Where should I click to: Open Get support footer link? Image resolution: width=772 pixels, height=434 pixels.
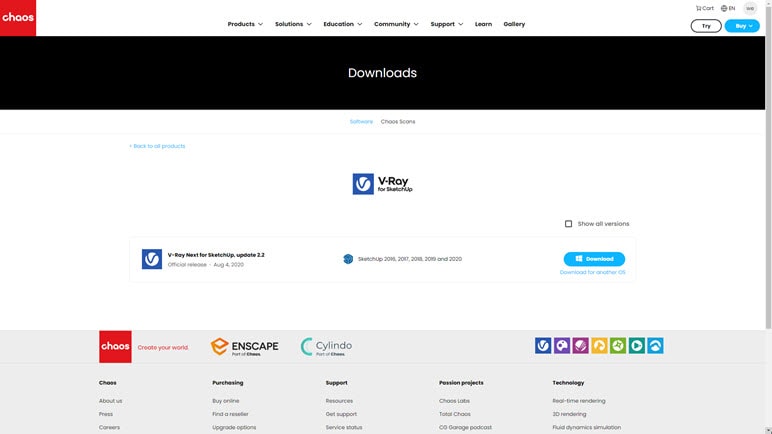[341, 414]
